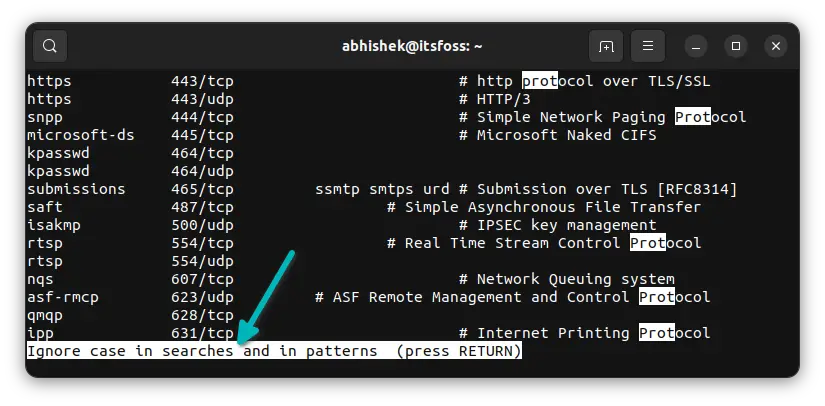This screenshot has height=406, width=825.
Task: Click the "submissions" service entry
Action: pyautogui.click(x=76, y=189)
